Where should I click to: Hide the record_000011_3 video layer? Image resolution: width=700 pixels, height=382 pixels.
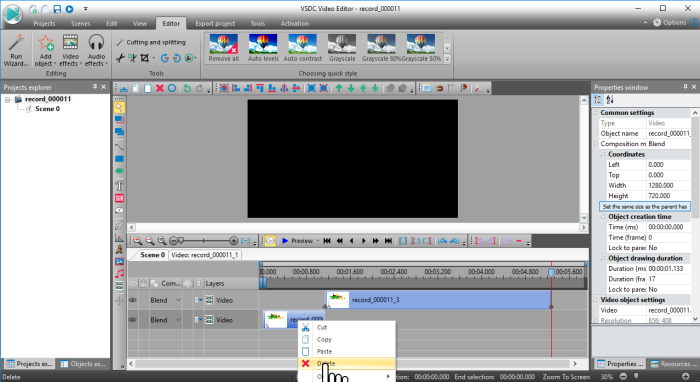point(133,300)
